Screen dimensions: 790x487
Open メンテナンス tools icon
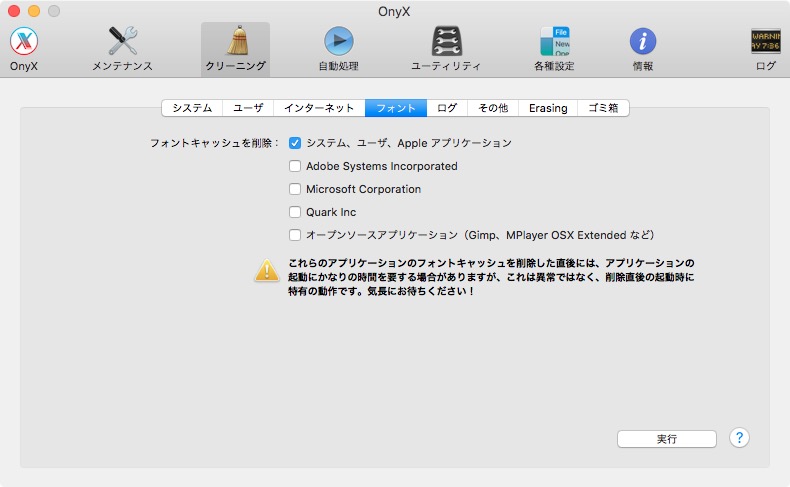pos(122,41)
